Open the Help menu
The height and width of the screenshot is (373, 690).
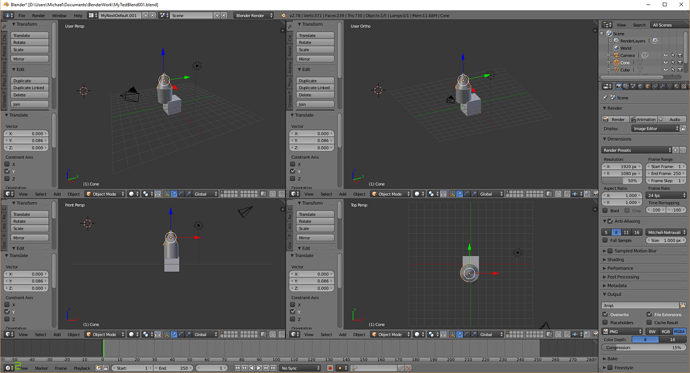coord(78,15)
